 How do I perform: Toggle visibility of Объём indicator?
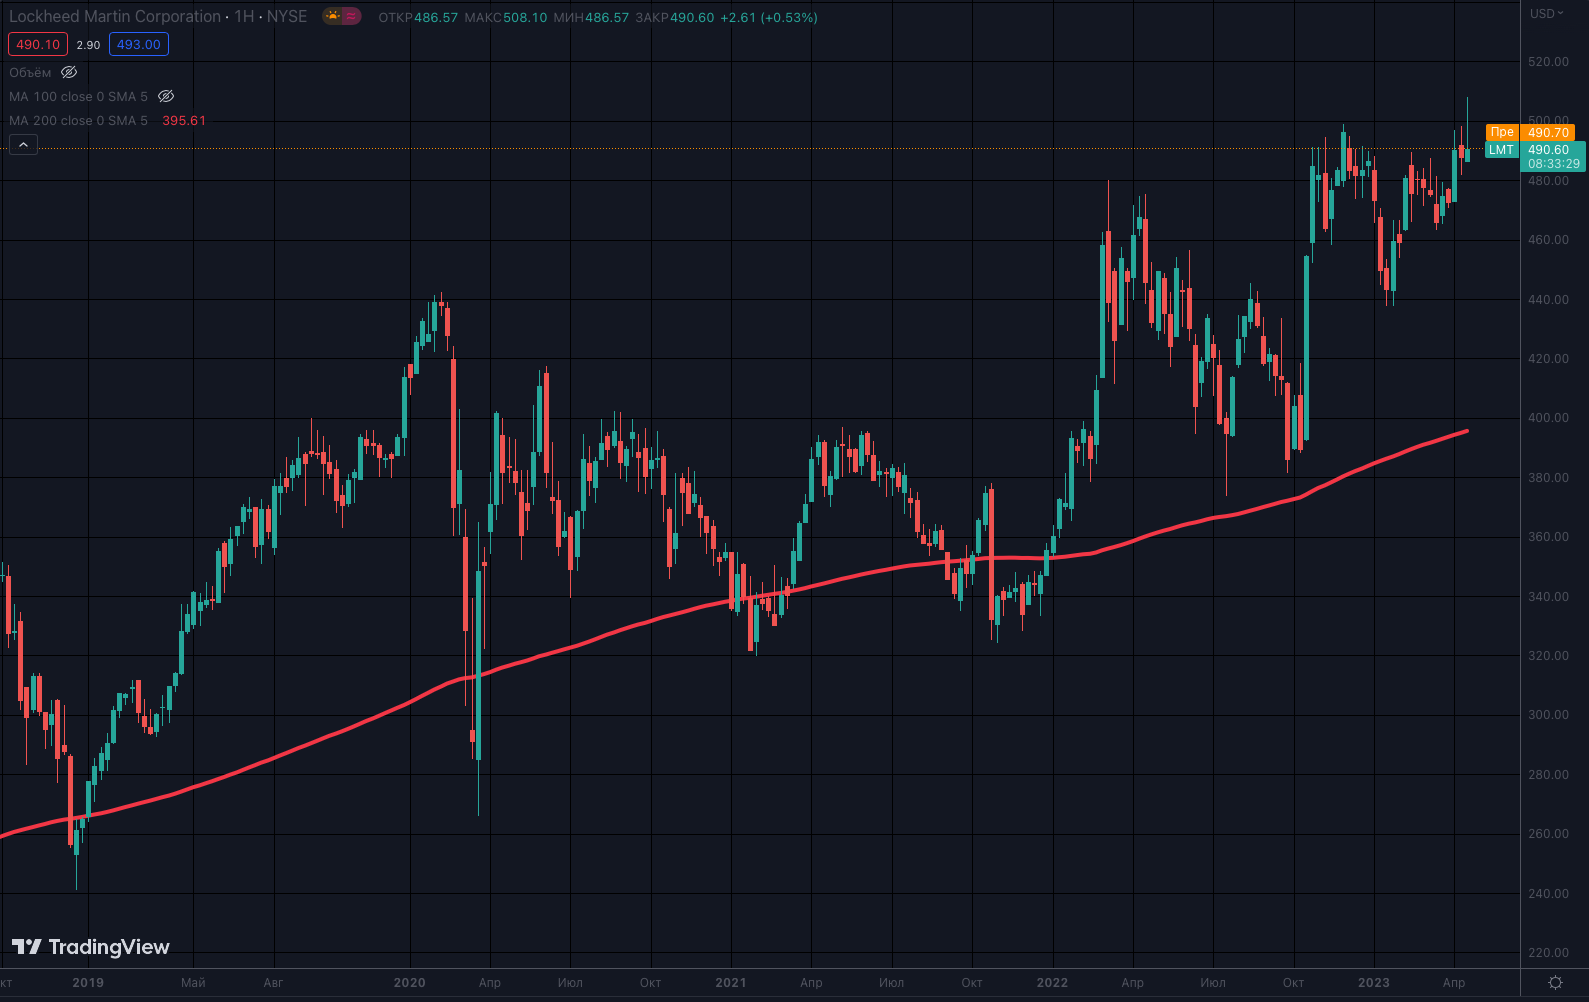point(69,72)
